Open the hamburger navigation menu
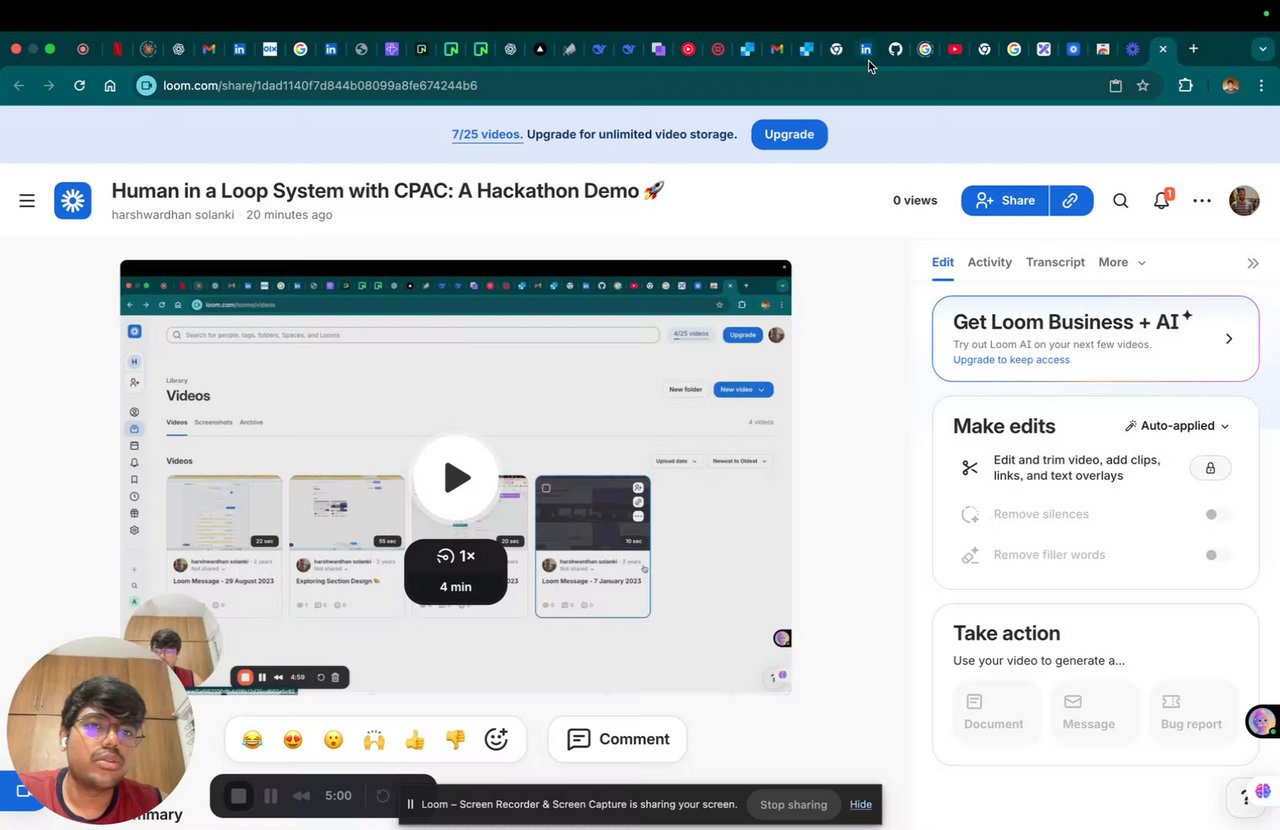1280x830 pixels. click(27, 201)
